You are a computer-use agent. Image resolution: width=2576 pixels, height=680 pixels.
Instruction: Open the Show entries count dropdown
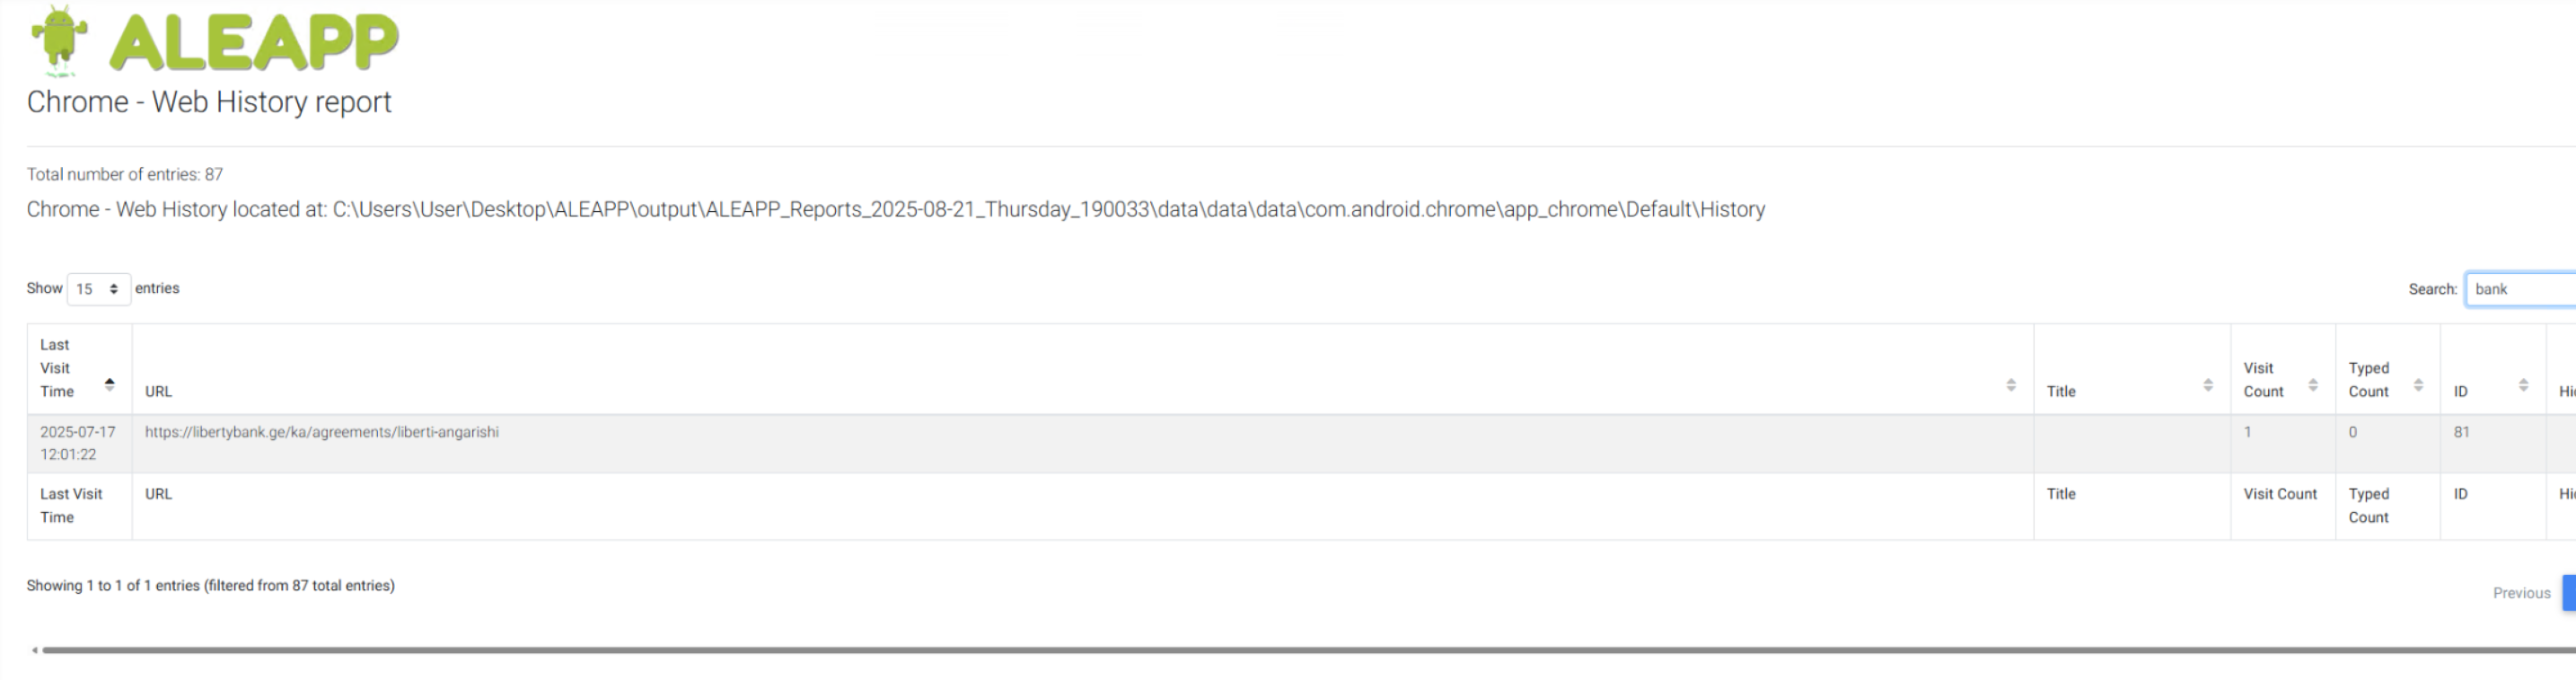pos(98,289)
